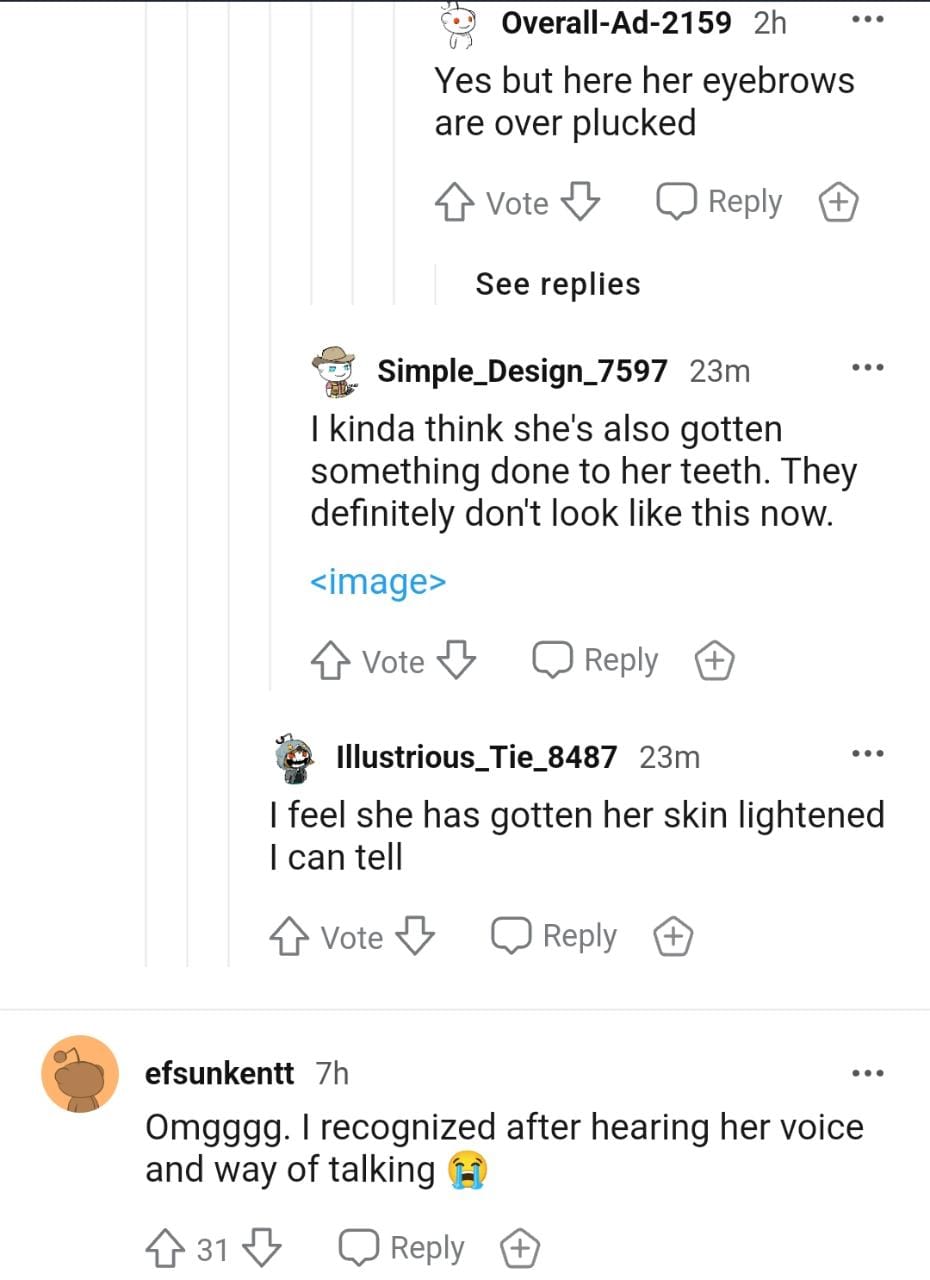The image size is (930, 1280).
Task: Downvote Simple_Design_7597's teeth comment
Action: click(x=456, y=661)
